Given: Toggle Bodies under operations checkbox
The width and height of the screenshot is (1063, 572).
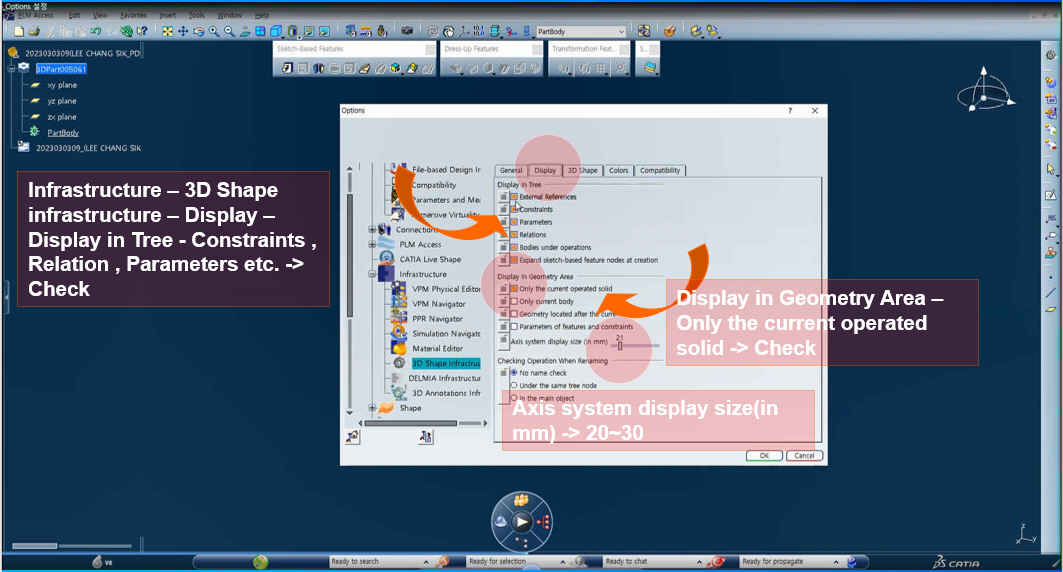Looking at the screenshot, I should [x=515, y=247].
